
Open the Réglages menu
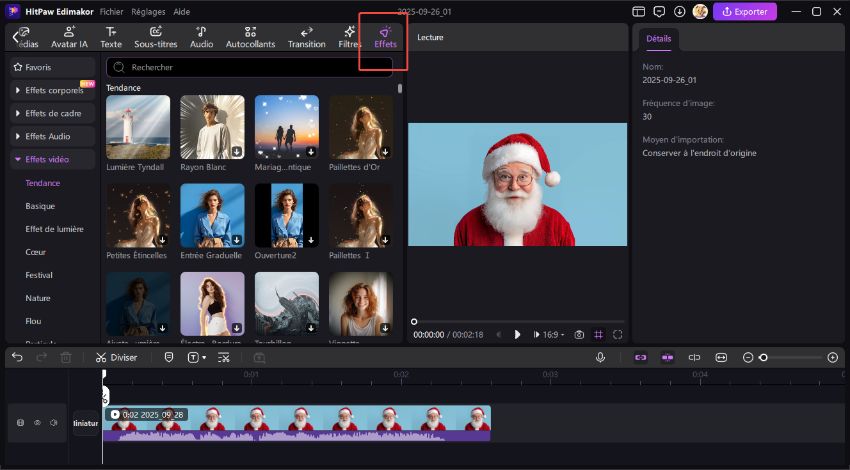148,11
